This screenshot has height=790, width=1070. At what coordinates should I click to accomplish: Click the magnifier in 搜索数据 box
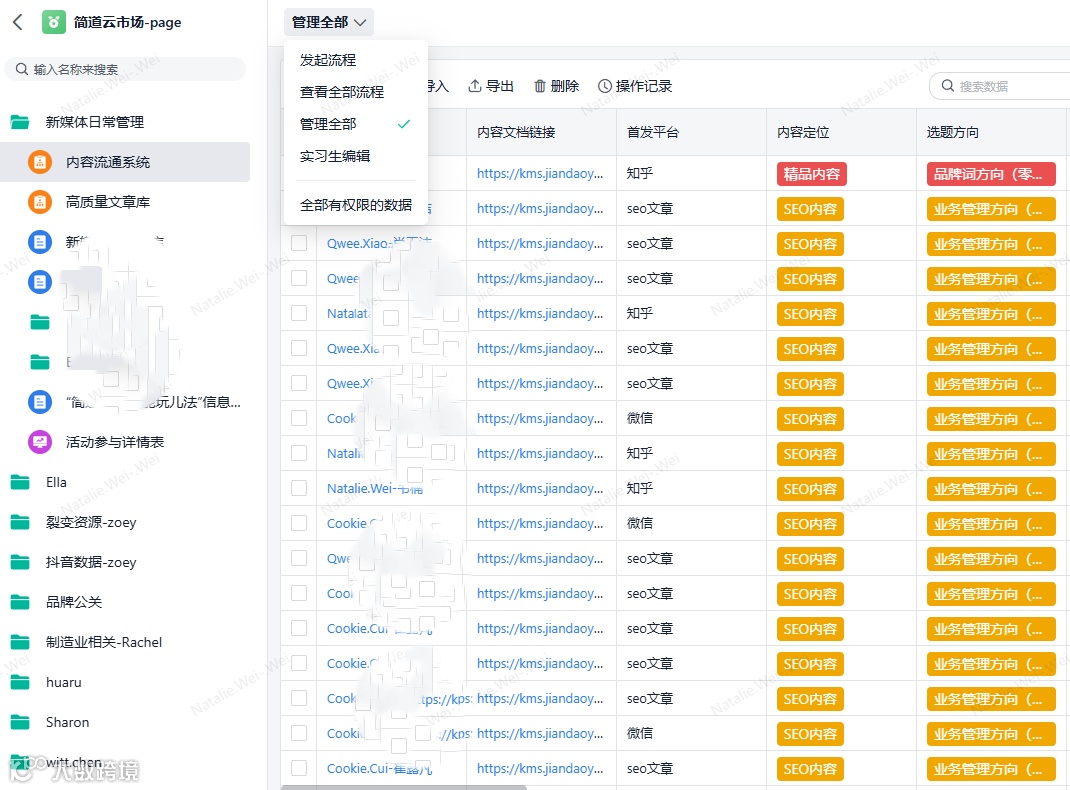point(948,86)
